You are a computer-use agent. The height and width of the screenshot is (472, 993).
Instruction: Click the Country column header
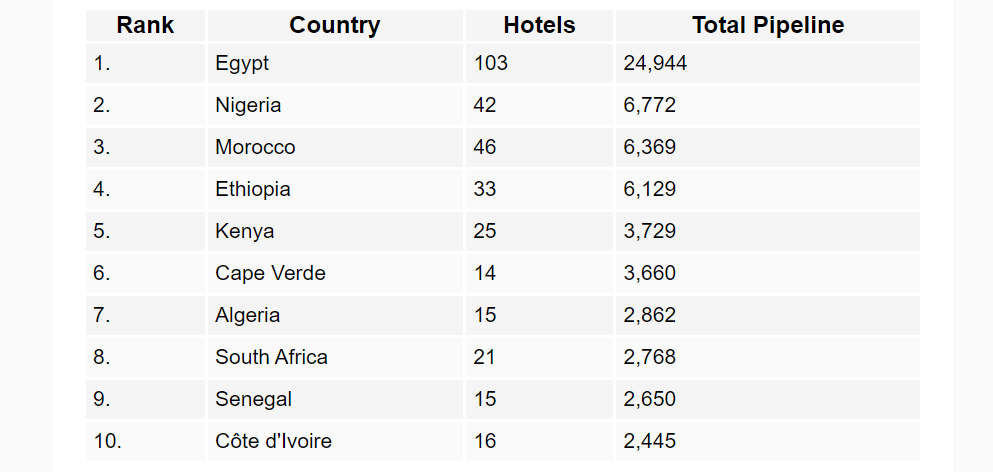[335, 25]
